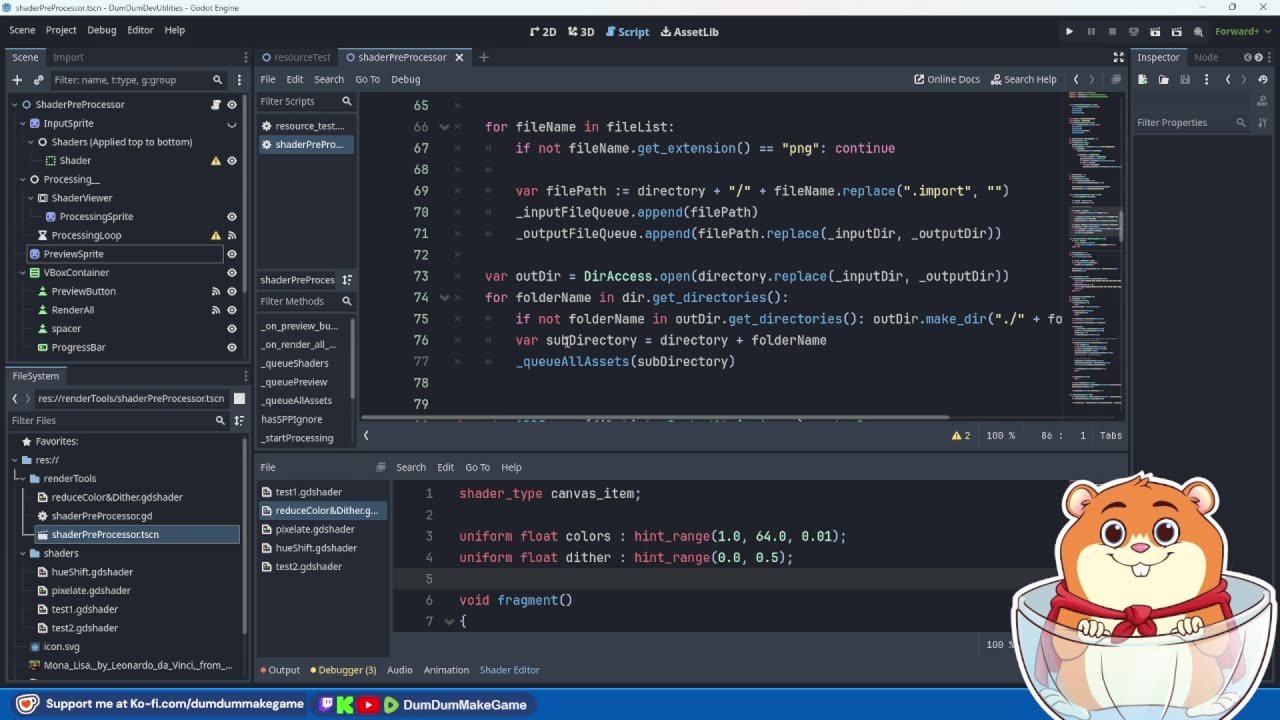Fold code block at line 66
The image size is (1280, 720).
(x=445, y=127)
